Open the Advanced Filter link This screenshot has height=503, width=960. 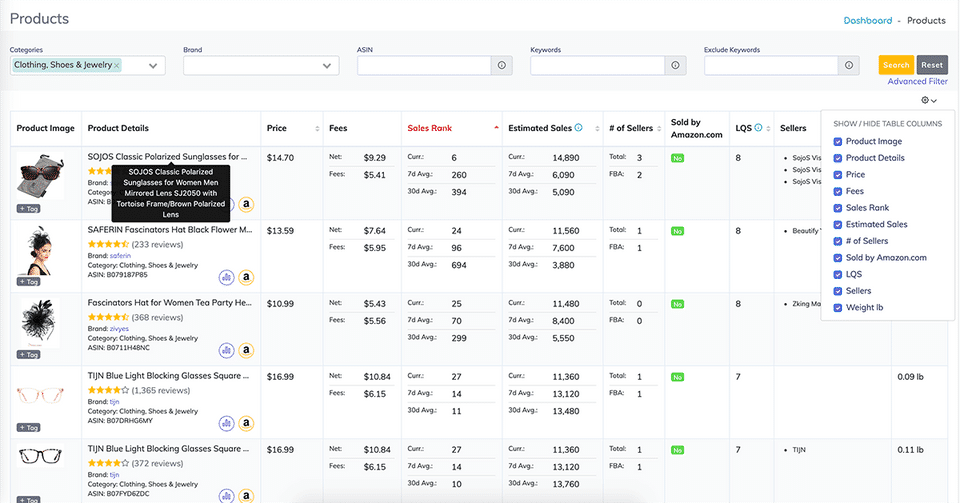[x=917, y=82]
